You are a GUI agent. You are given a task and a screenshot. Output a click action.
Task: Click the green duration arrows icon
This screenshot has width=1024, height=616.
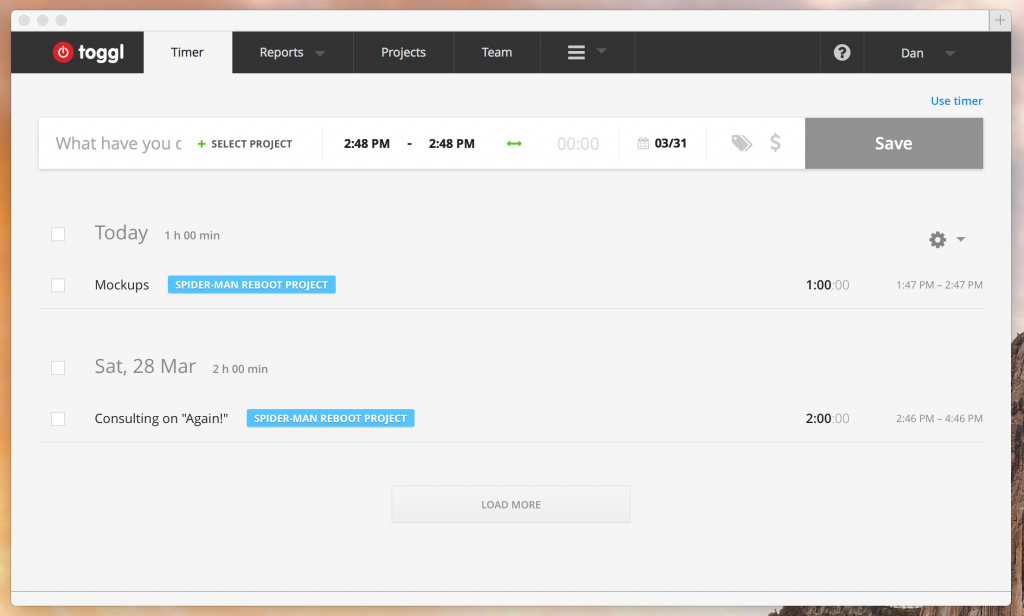[514, 144]
